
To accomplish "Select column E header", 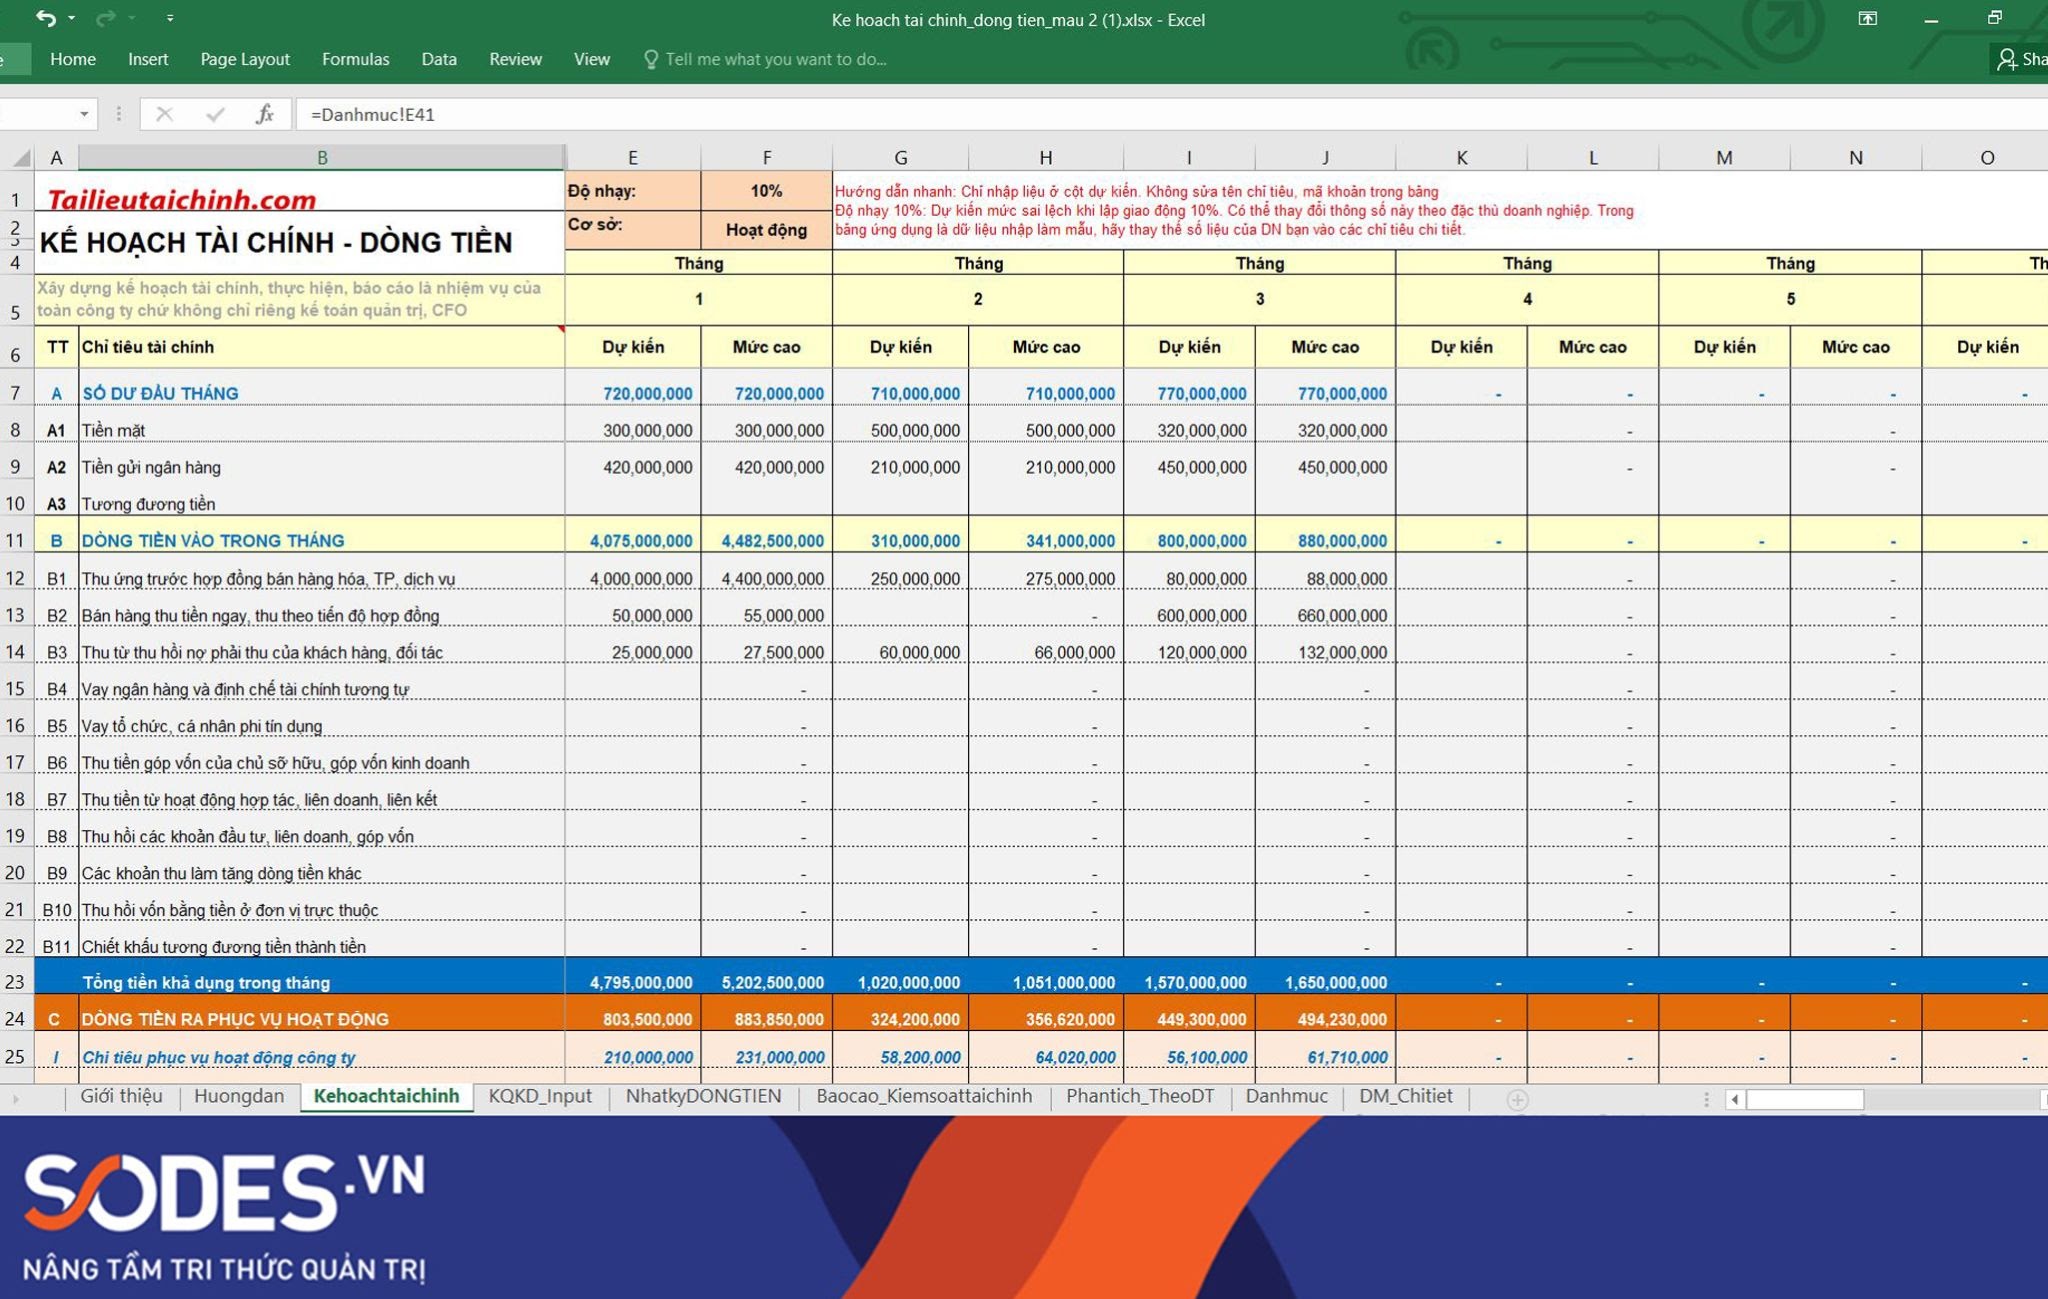I will (x=633, y=157).
